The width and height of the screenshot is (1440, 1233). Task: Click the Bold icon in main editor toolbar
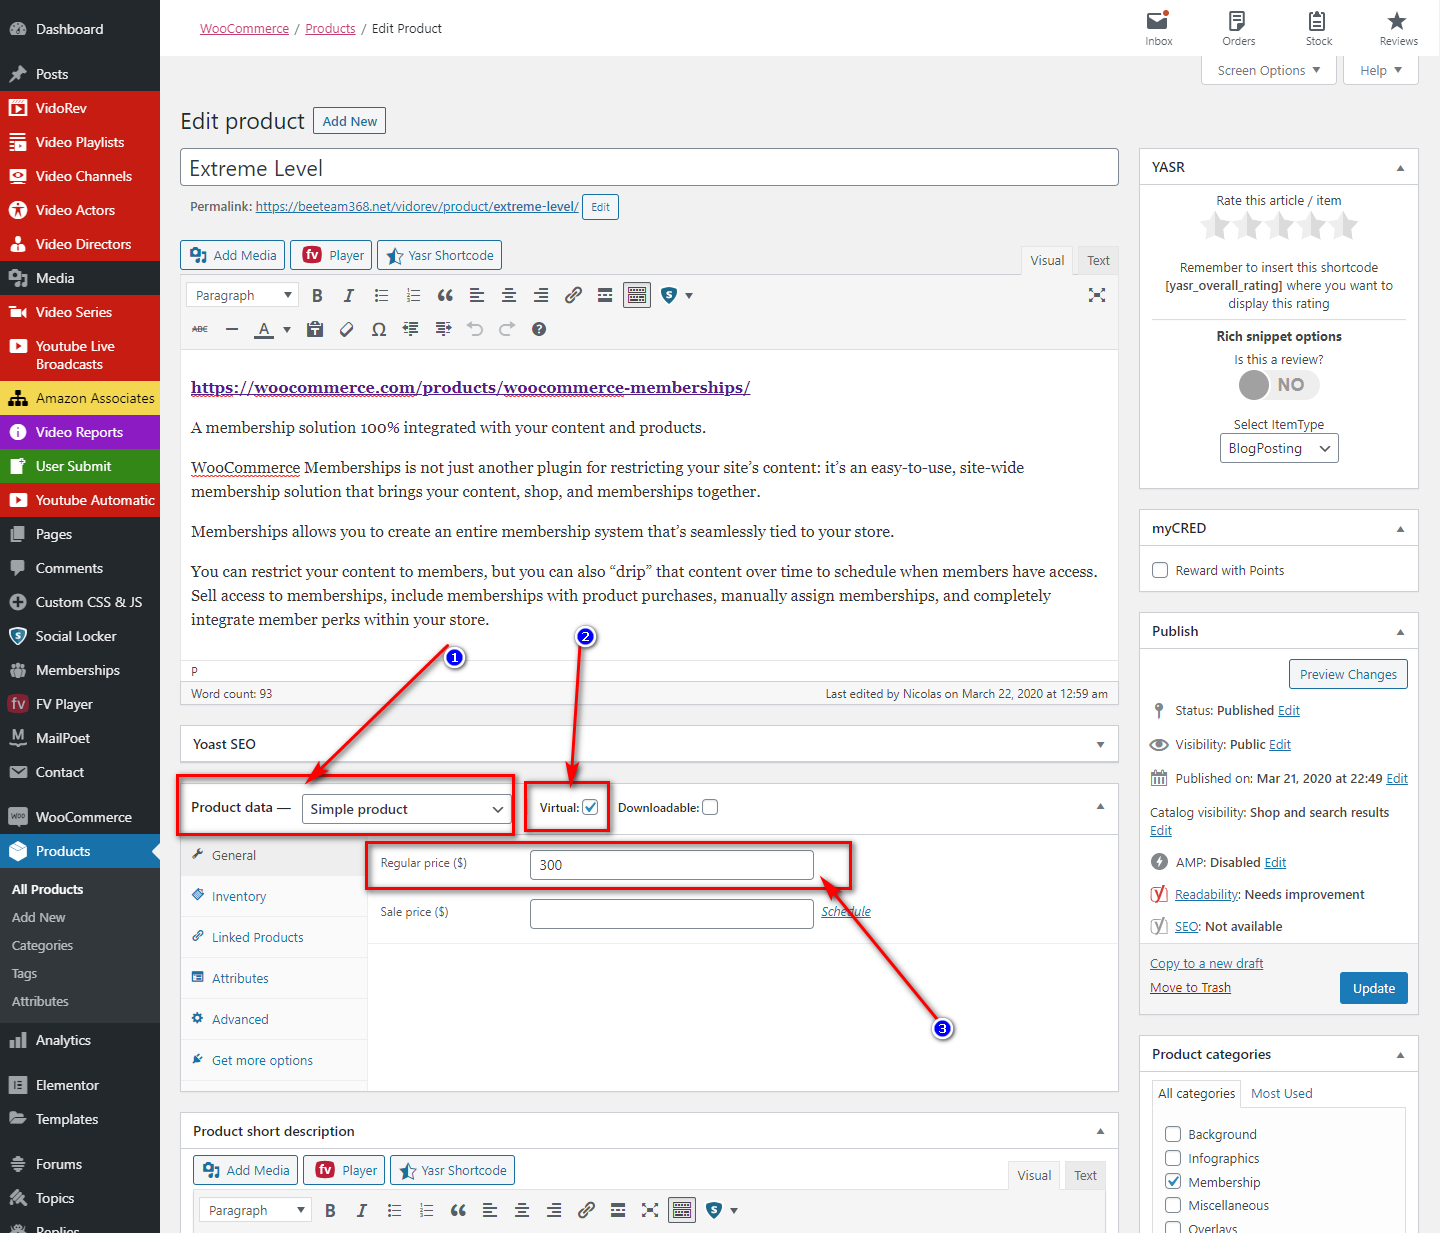coord(317,295)
